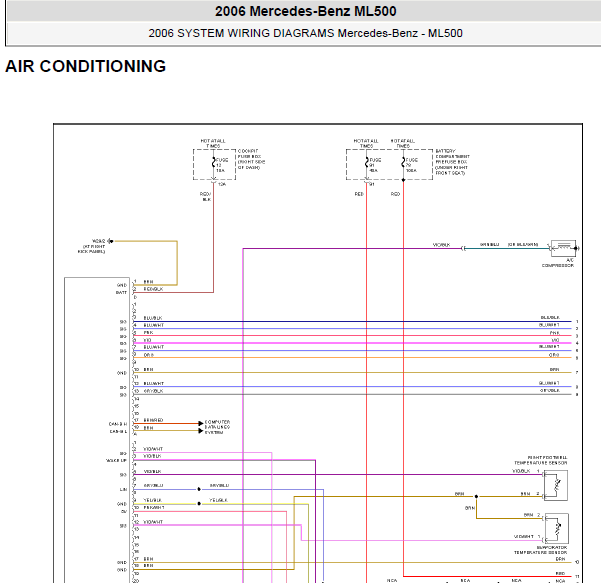Click 'RIGHT FOOTWELL TEMPERATURE SENSOR' label
The width and height of the screenshot is (601, 583).
tap(540, 460)
